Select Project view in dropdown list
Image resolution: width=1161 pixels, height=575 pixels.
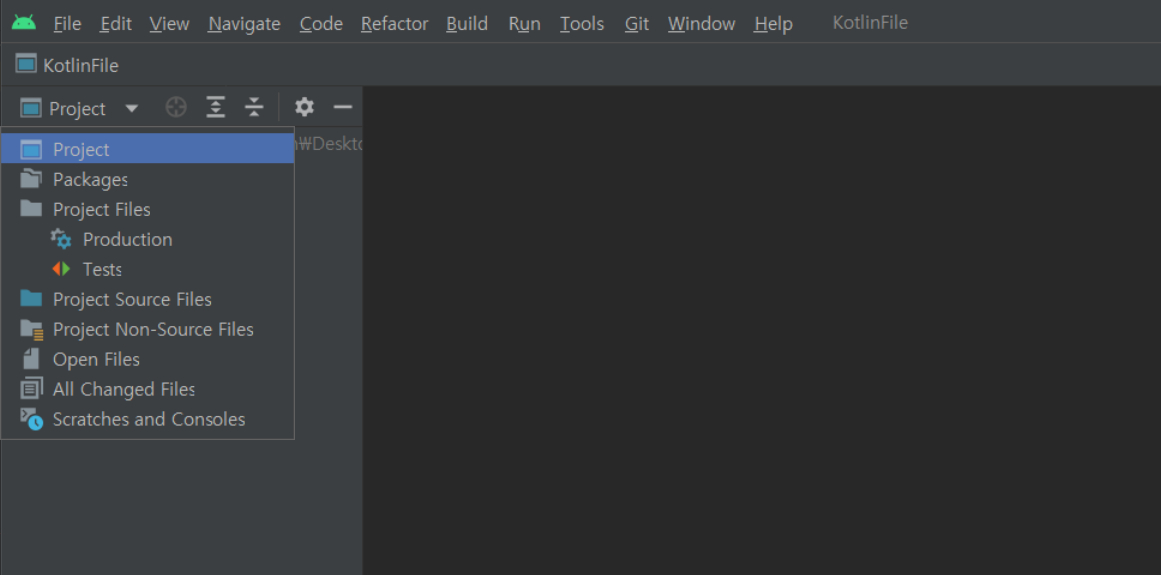[148, 149]
